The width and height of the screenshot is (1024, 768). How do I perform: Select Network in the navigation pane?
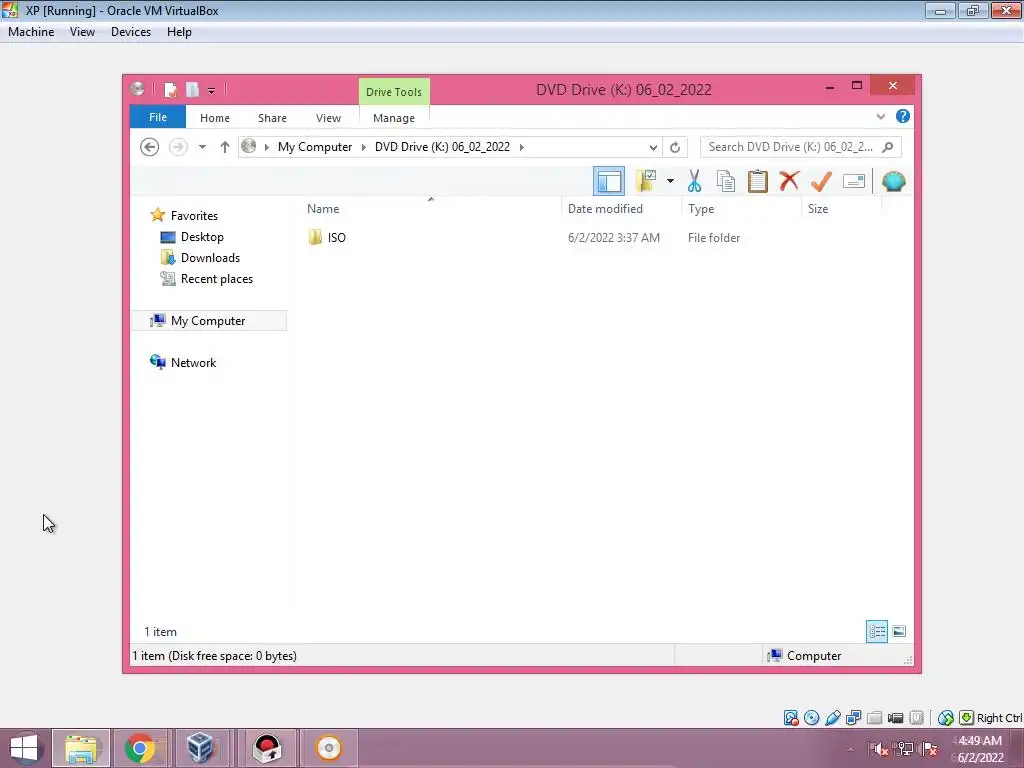click(x=193, y=362)
